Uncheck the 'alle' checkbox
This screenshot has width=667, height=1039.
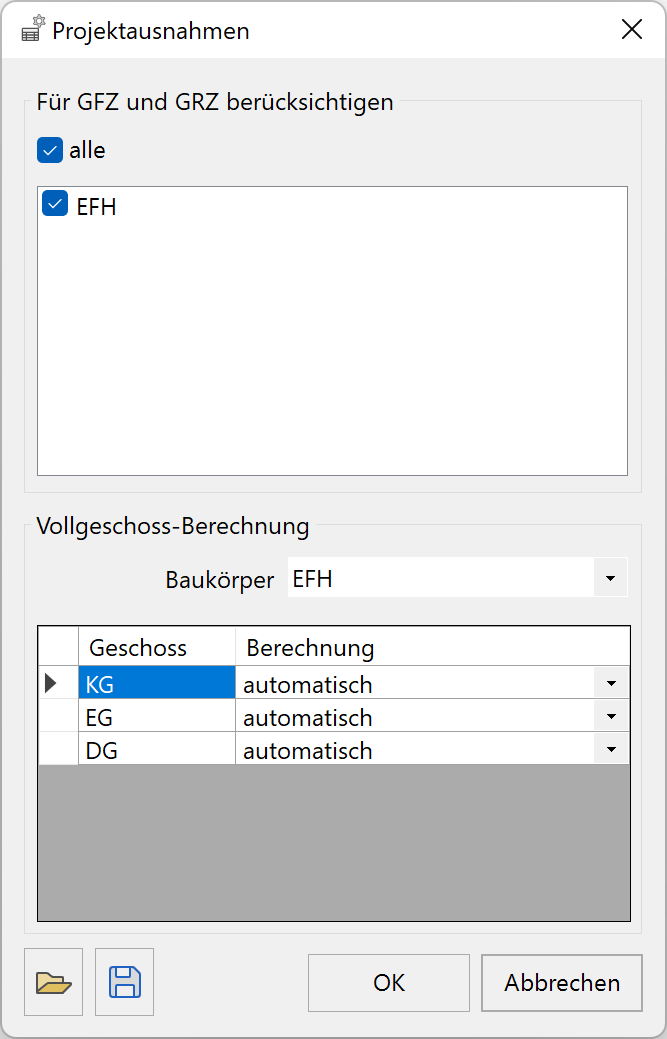50,150
